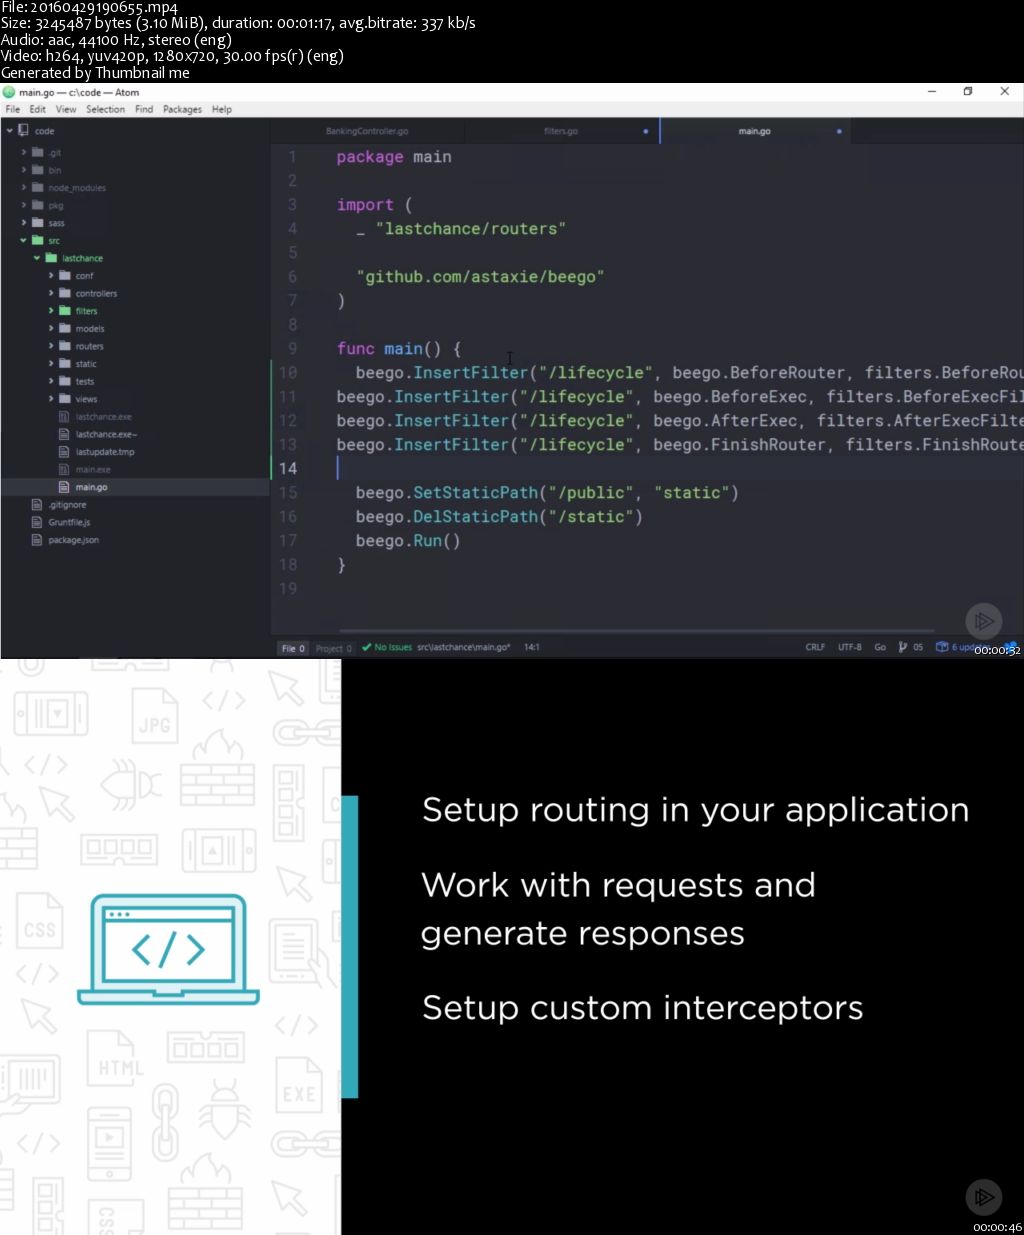1024x1235 pixels.
Task: Click modified dot on main.go tab
Action: click(839, 131)
